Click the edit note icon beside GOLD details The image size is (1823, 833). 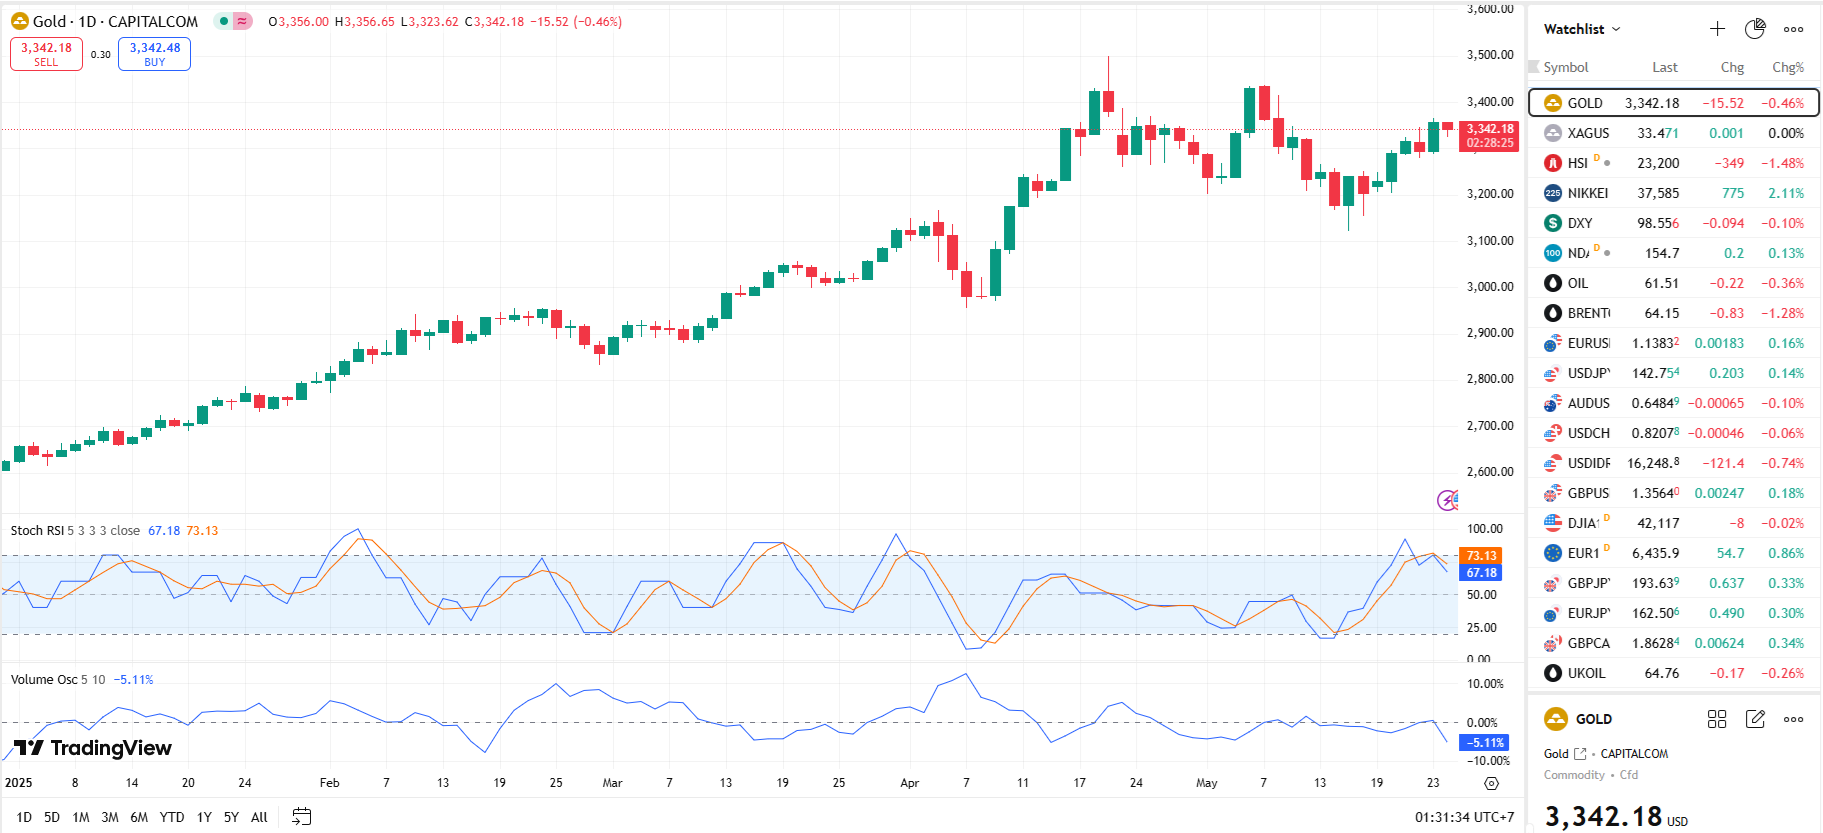(x=1755, y=719)
